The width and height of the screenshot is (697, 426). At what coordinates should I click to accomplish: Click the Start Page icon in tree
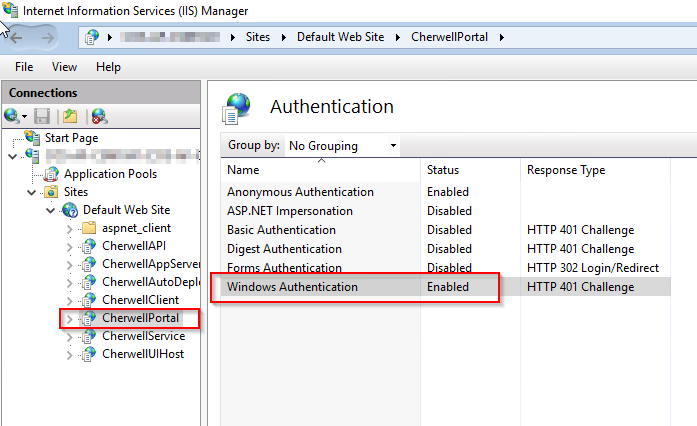[33, 138]
